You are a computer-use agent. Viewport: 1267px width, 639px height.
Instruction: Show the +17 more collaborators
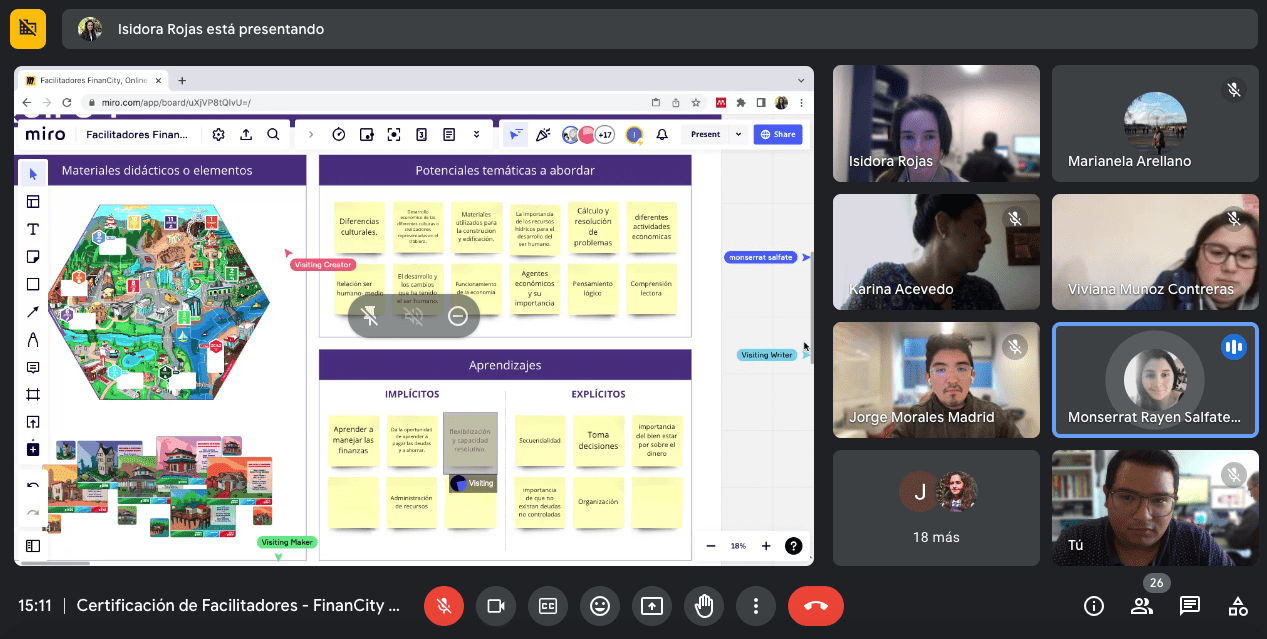(x=605, y=134)
